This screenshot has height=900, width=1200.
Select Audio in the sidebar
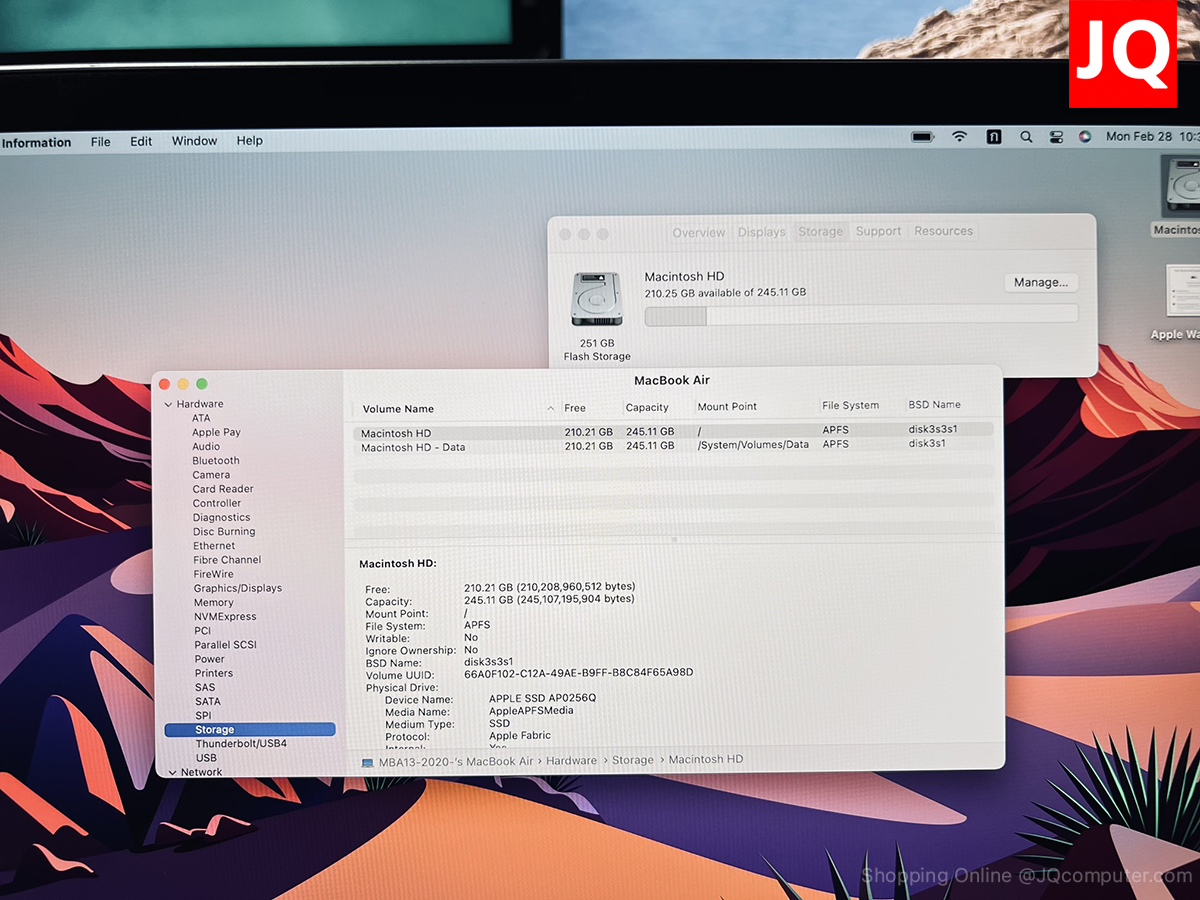pos(206,446)
